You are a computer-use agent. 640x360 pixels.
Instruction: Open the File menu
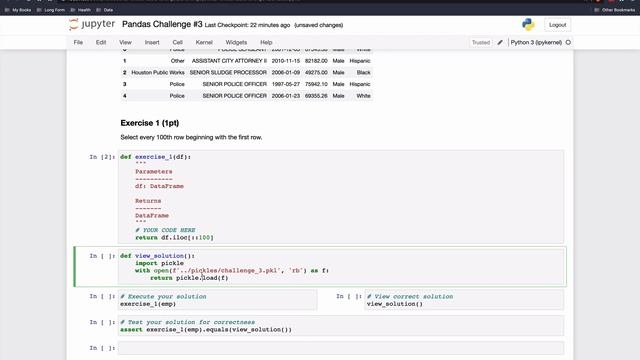[x=78, y=42]
